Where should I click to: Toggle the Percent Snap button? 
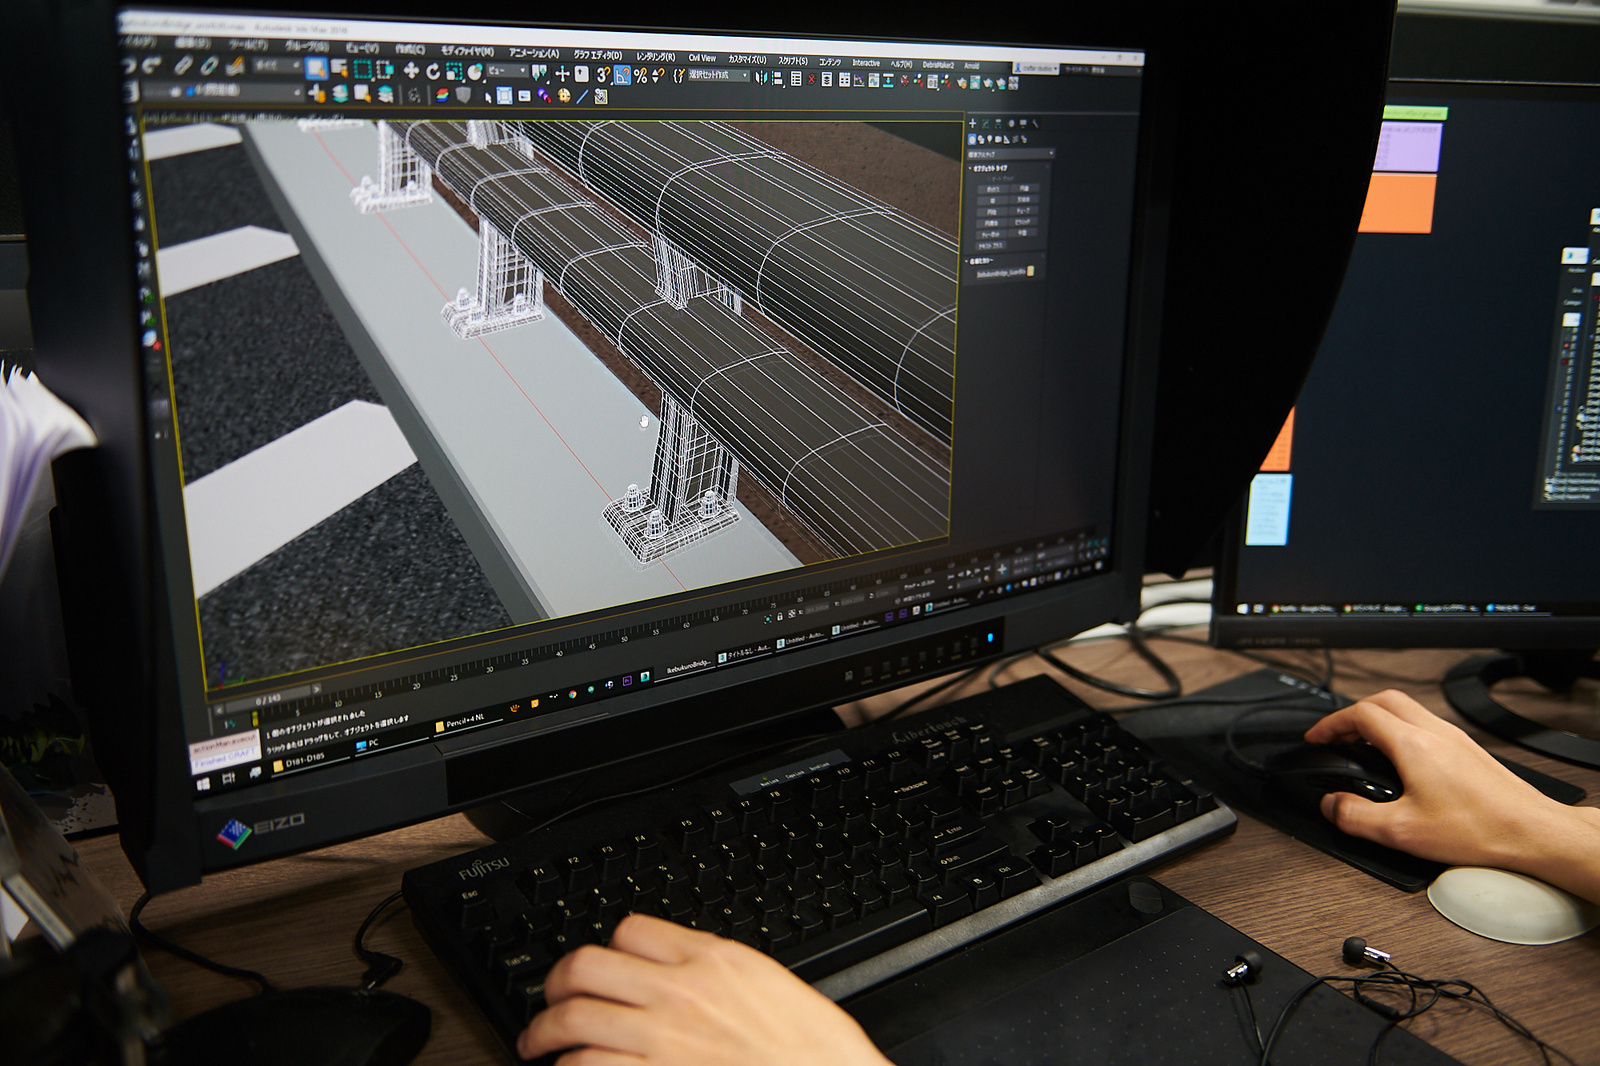tap(641, 76)
